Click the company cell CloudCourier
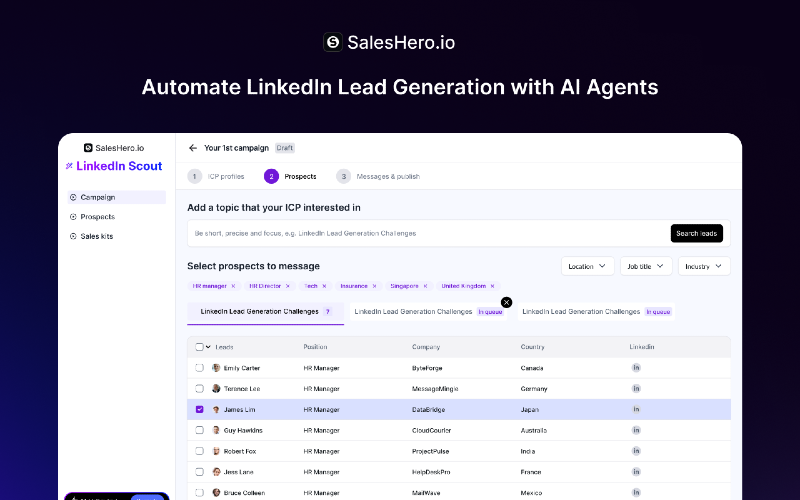The width and height of the screenshot is (800, 500). (432, 431)
